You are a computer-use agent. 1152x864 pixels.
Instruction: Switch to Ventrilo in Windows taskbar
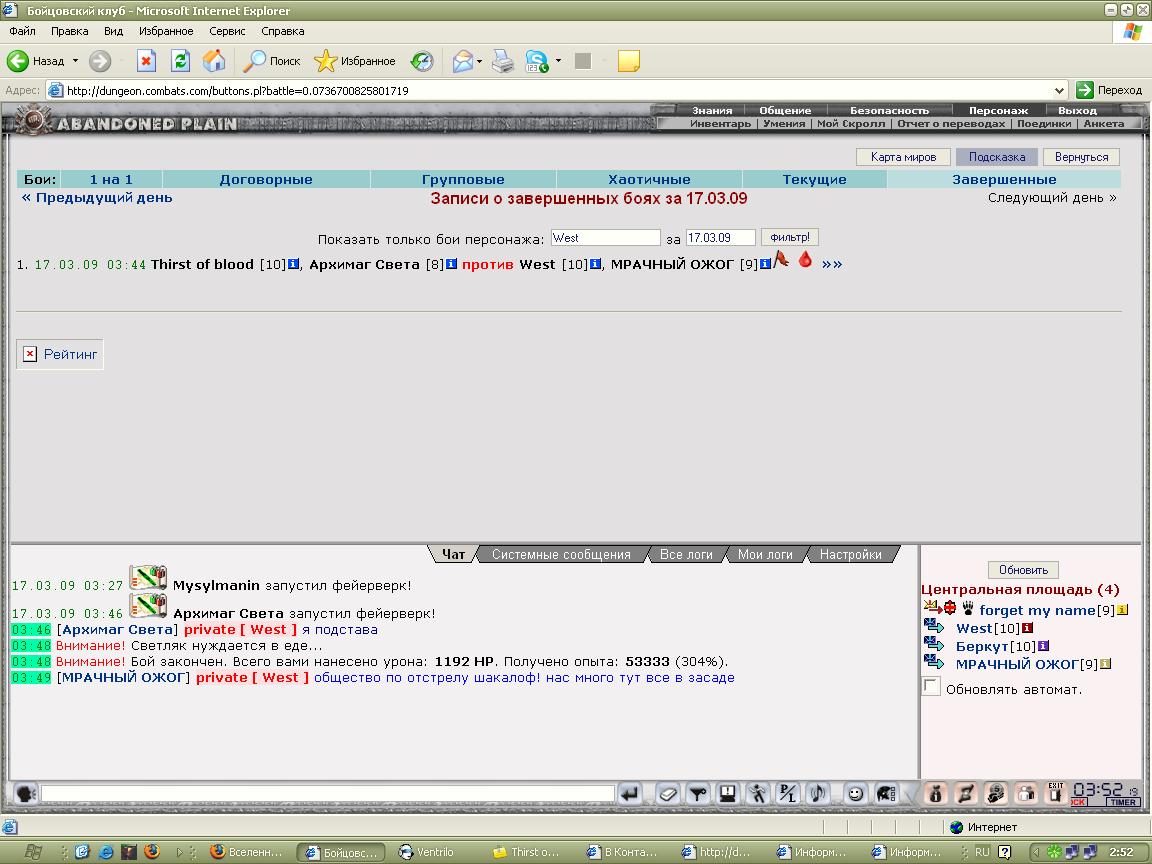pos(426,852)
